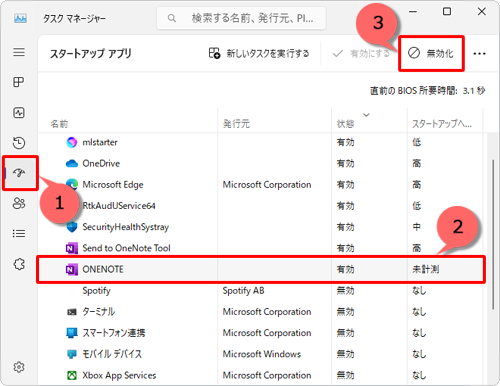The width and height of the screenshot is (500, 386).
Task: Click the 有効にする enable button
Action: click(x=361, y=53)
